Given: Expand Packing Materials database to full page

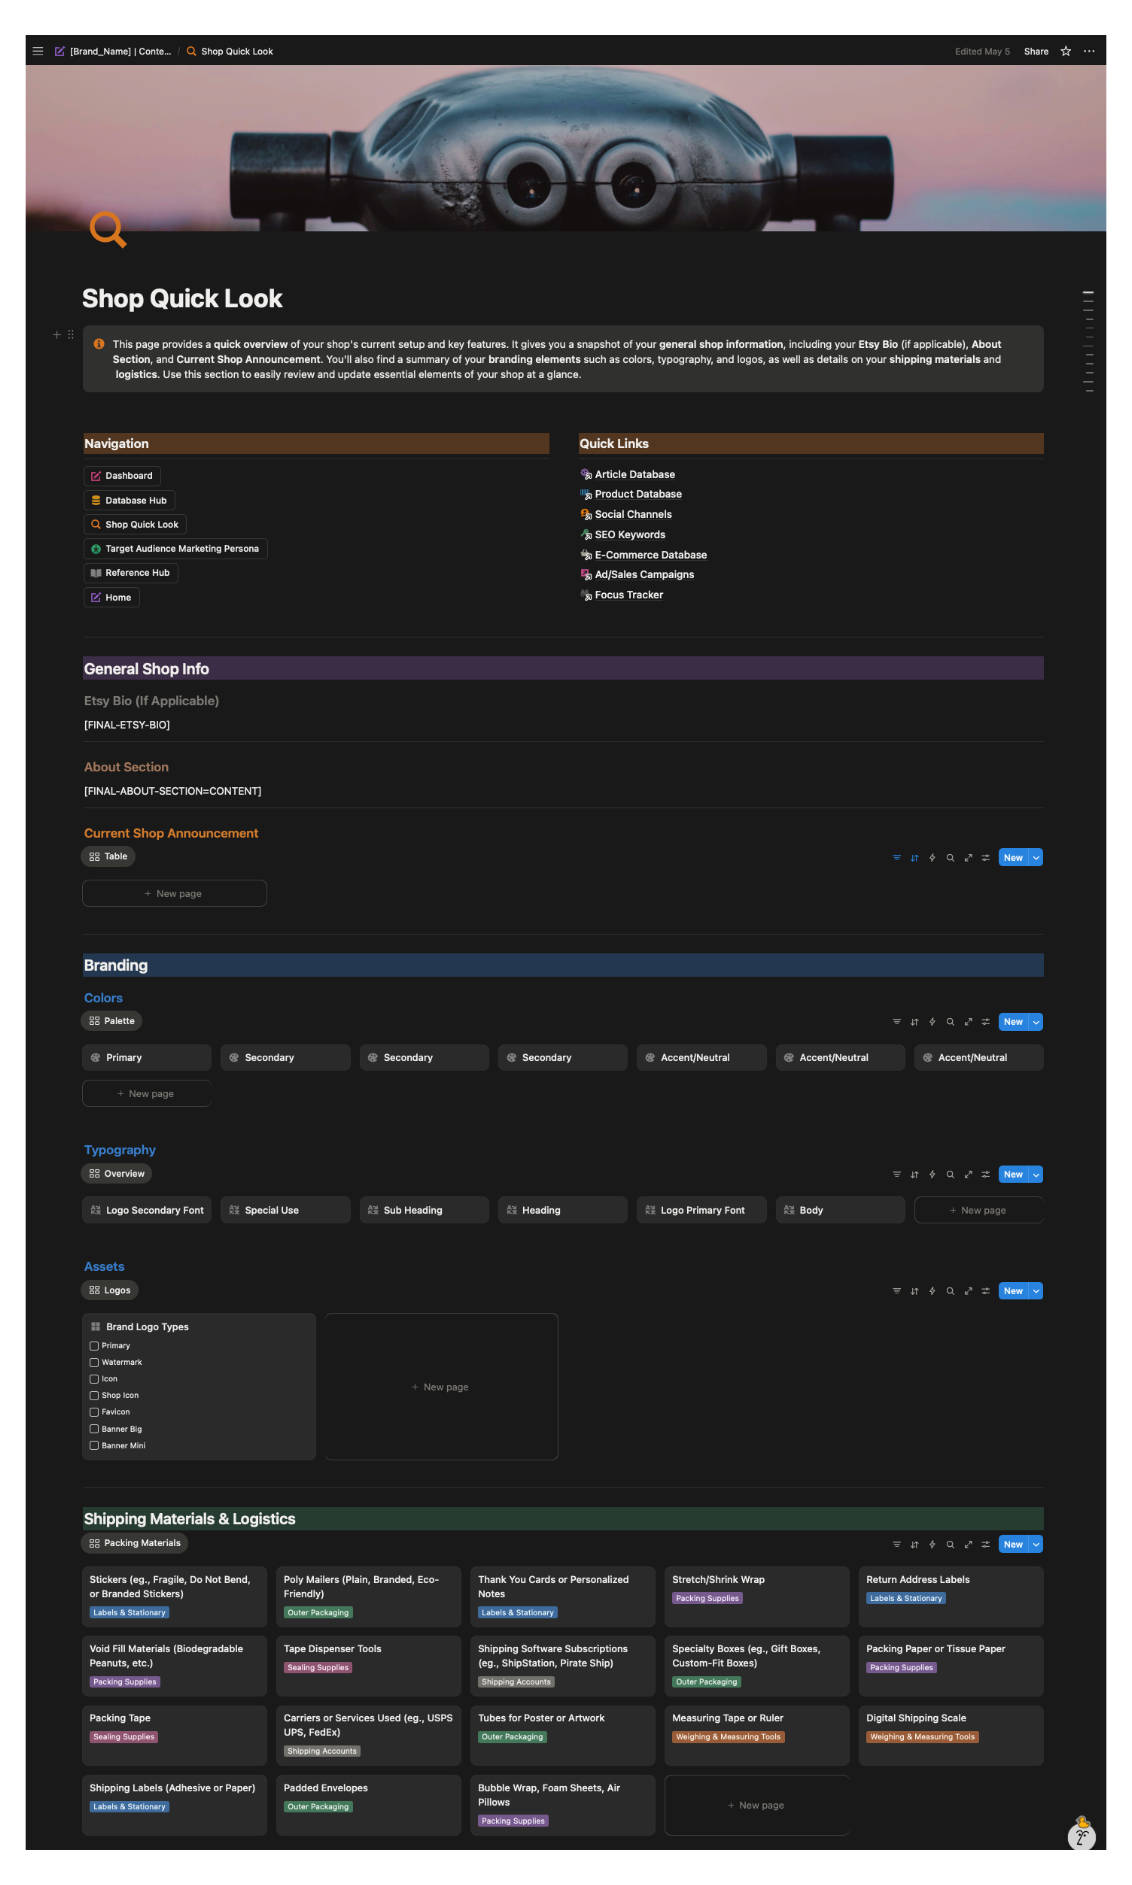Looking at the screenshot, I should (968, 1545).
